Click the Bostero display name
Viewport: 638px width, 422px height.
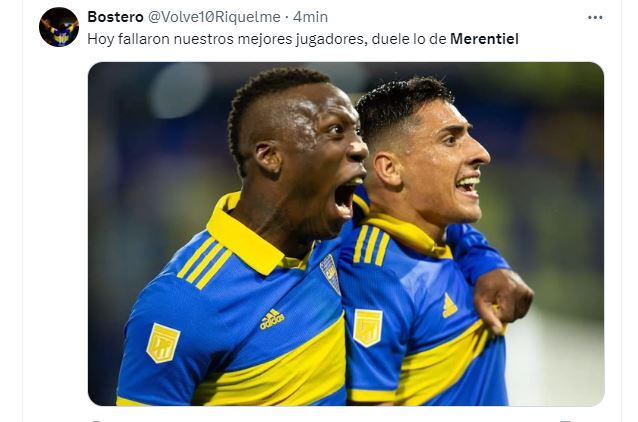[115, 17]
